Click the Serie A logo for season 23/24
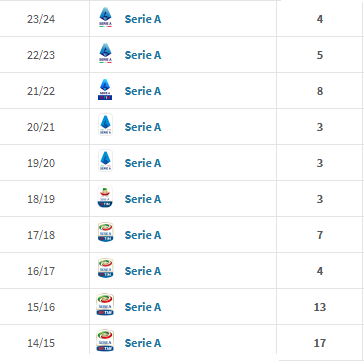This screenshot has height=361, width=364. [x=105, y=17]
